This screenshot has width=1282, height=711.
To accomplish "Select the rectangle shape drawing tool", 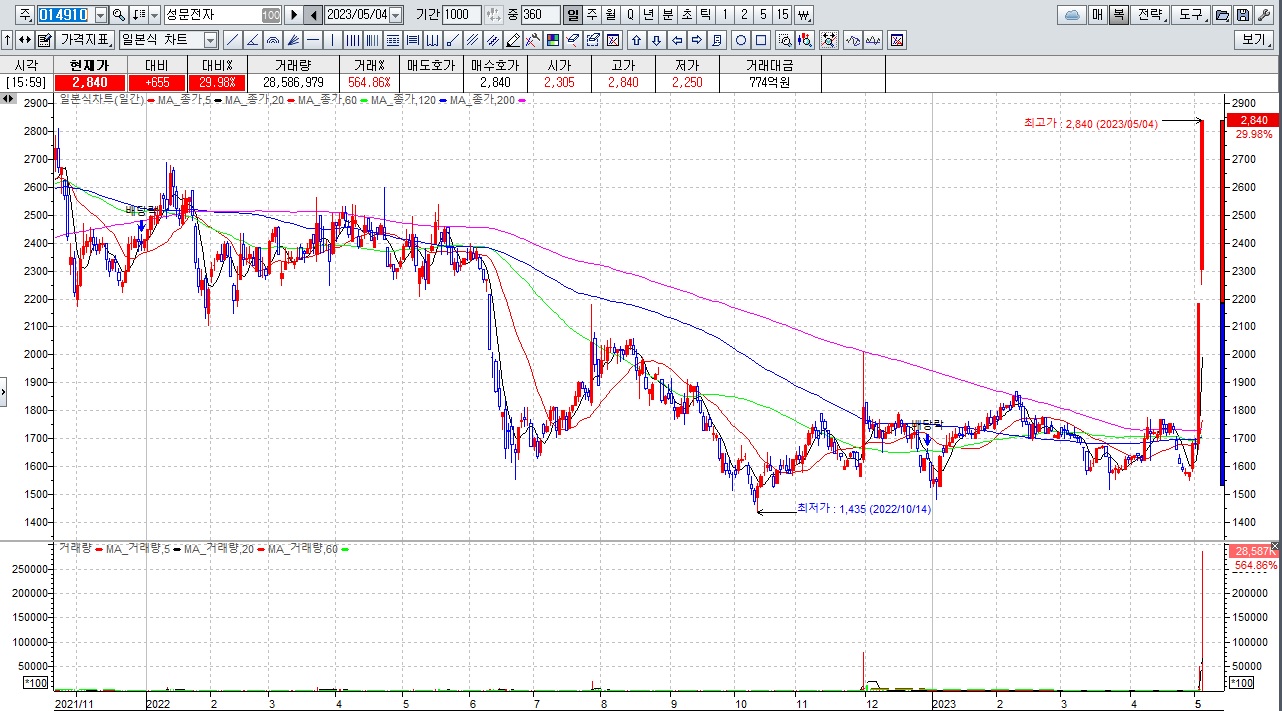I will (761, 40).
